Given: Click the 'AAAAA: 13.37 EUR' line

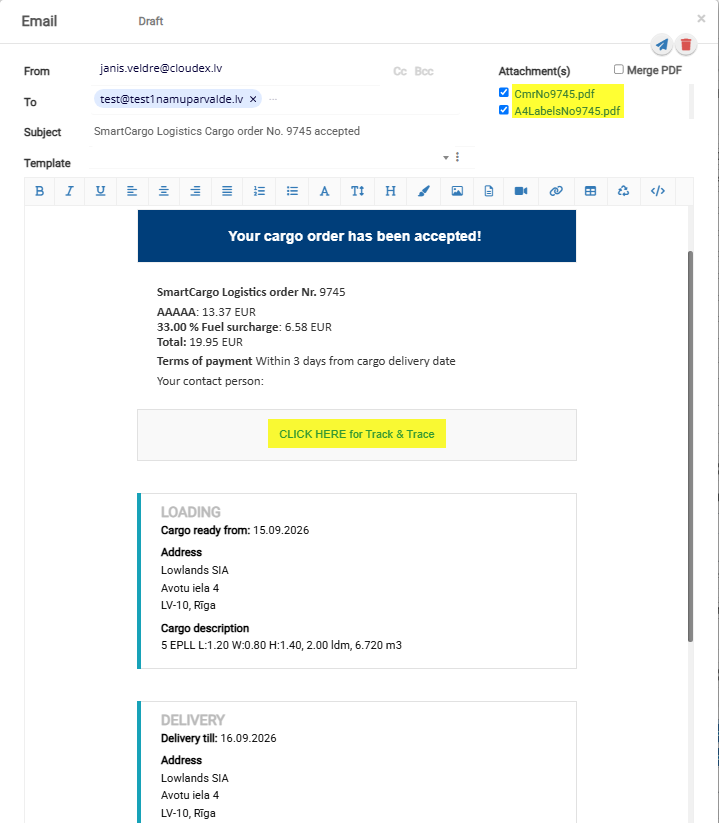Looking at the screenshot, I should (x=206, y=312).
